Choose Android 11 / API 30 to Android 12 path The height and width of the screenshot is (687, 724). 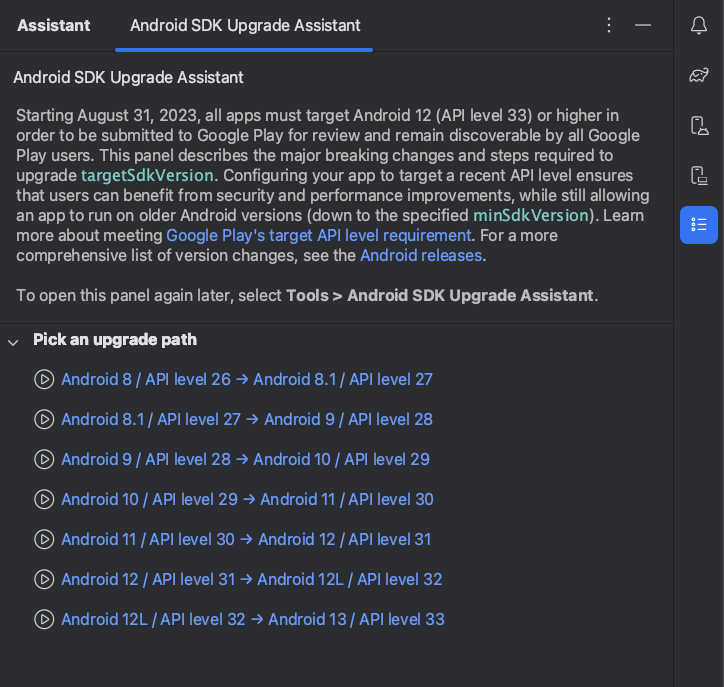click(x=246, y=540)
